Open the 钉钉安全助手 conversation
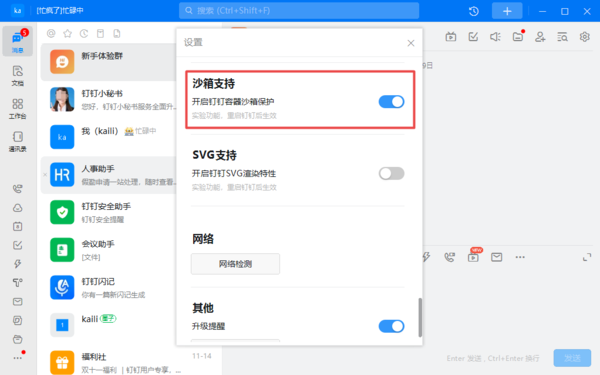 (x=109, y=212)
